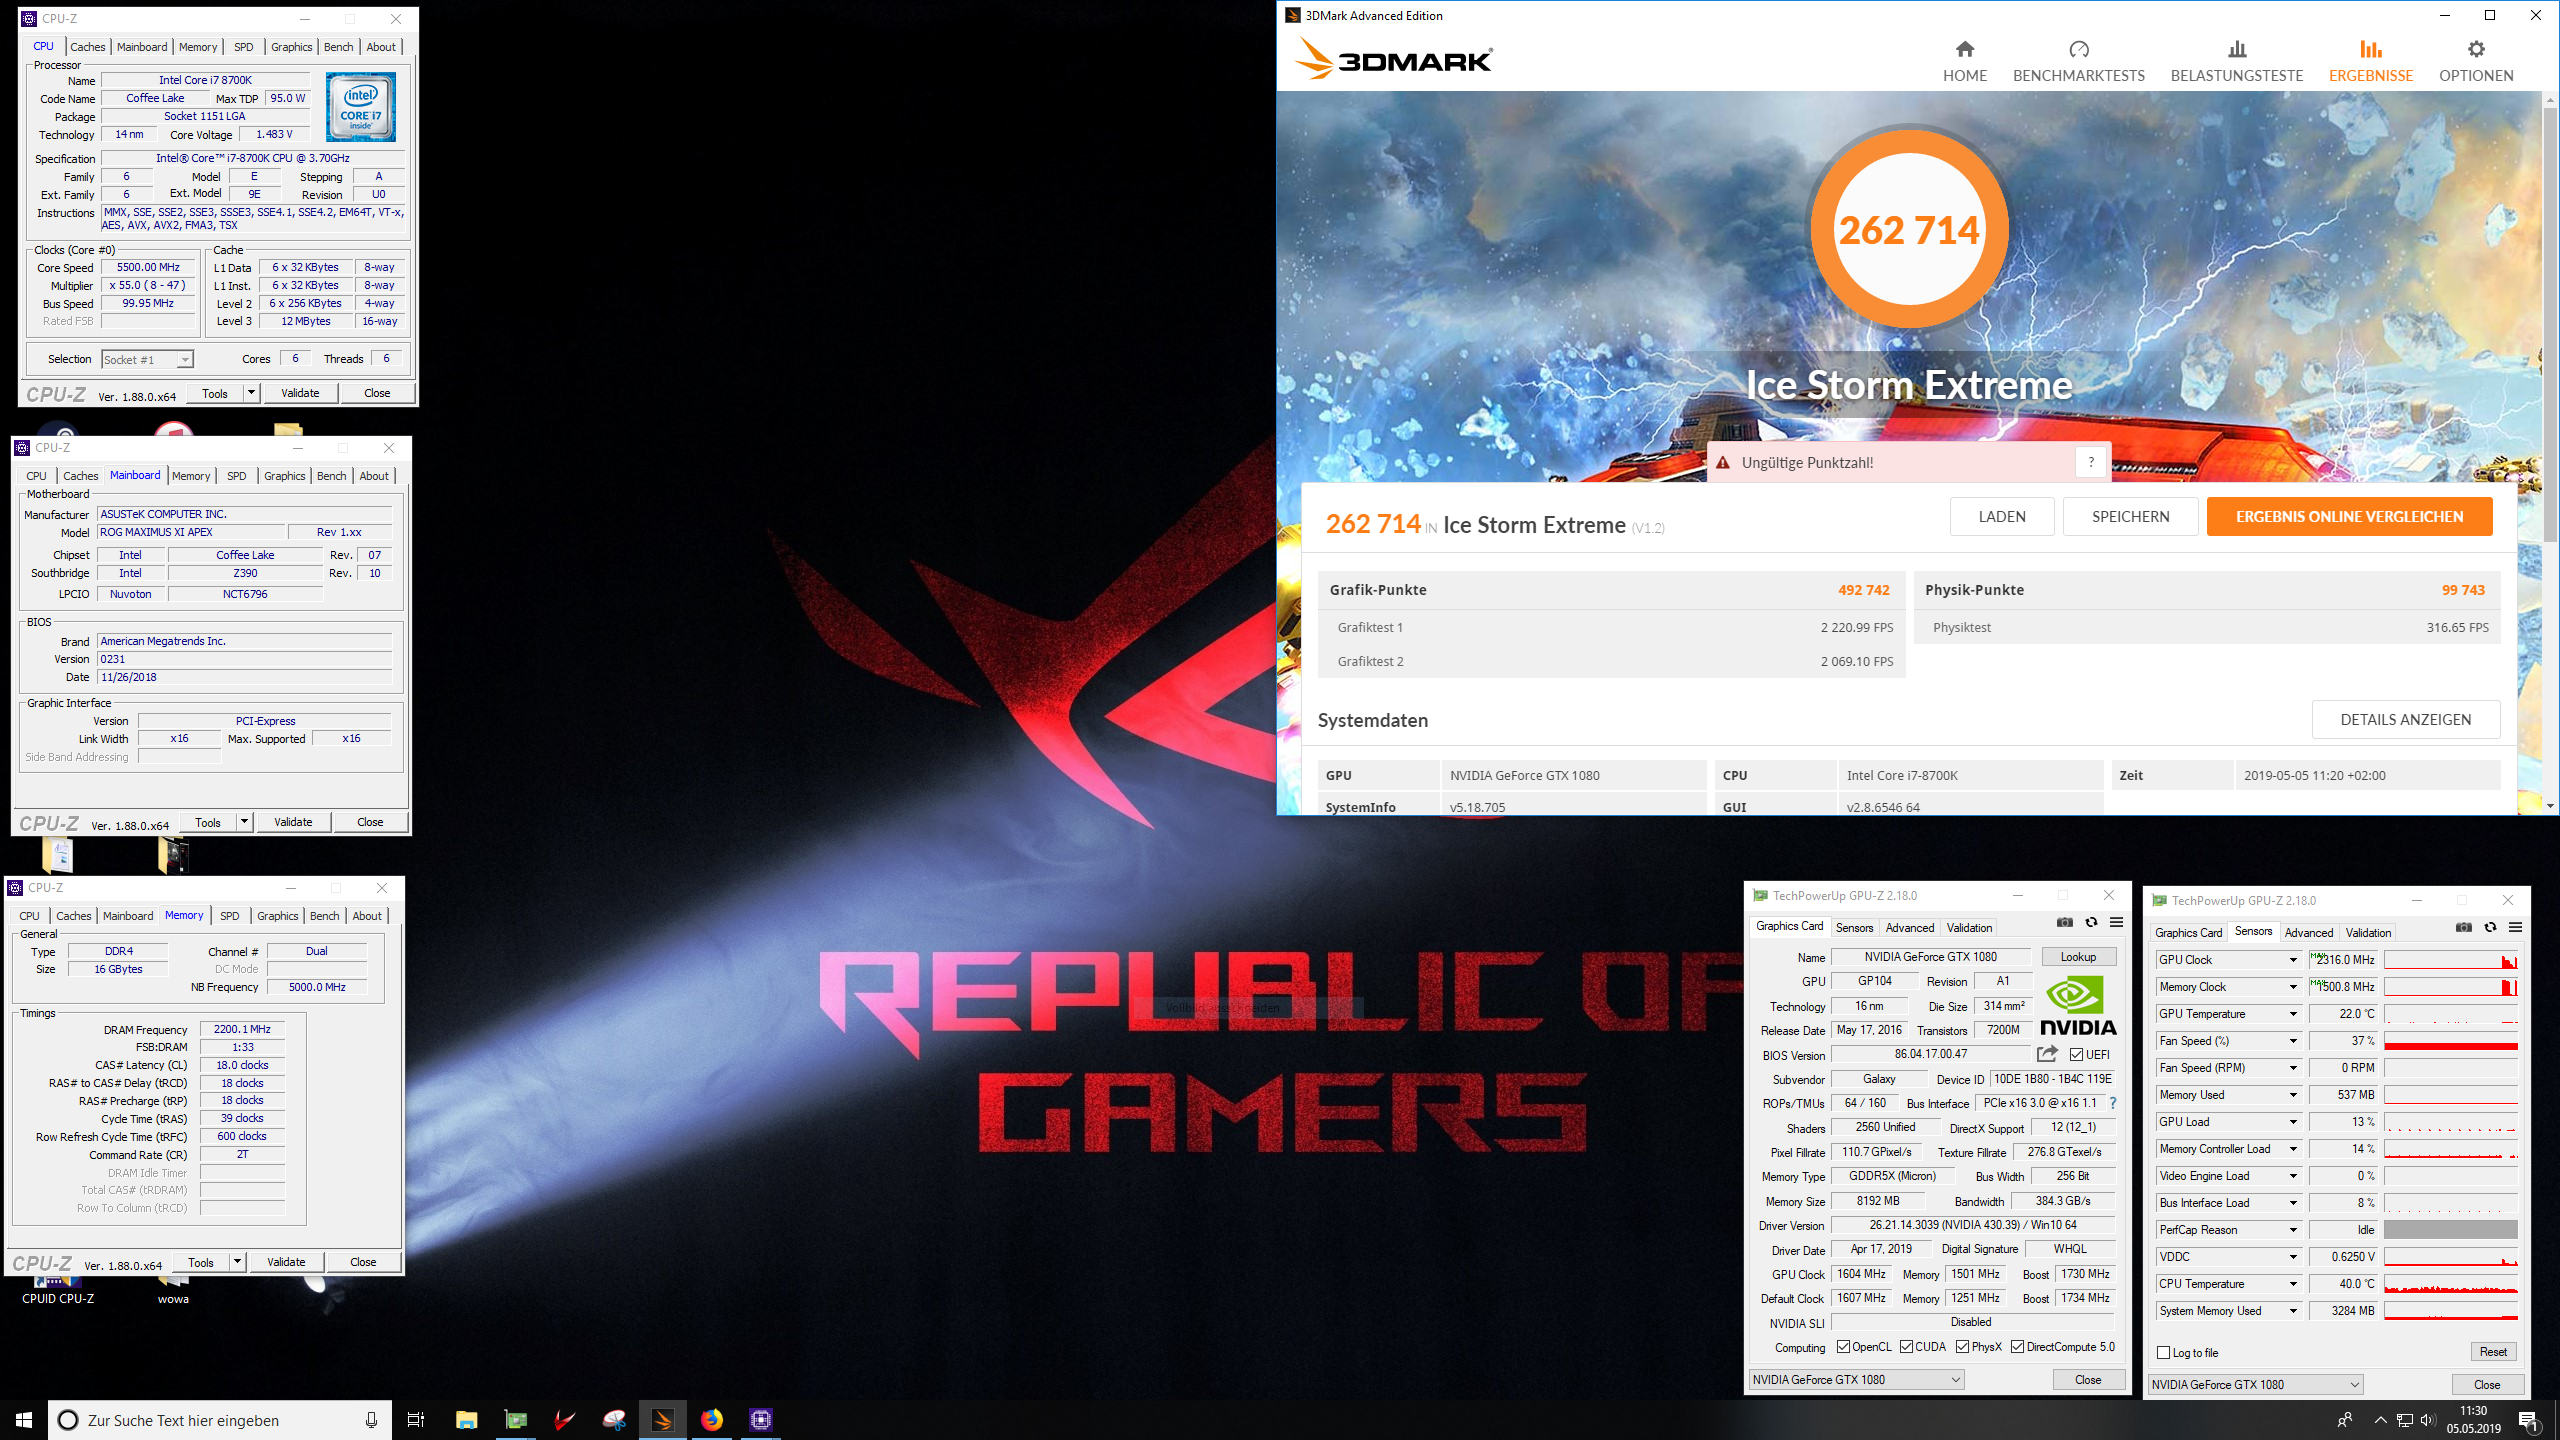Viewport: 2560px width, 1440px height.
Task: Open BENCHMARKTESTS gauge icon in 3DMark
Action: (x=2079, y=49)
